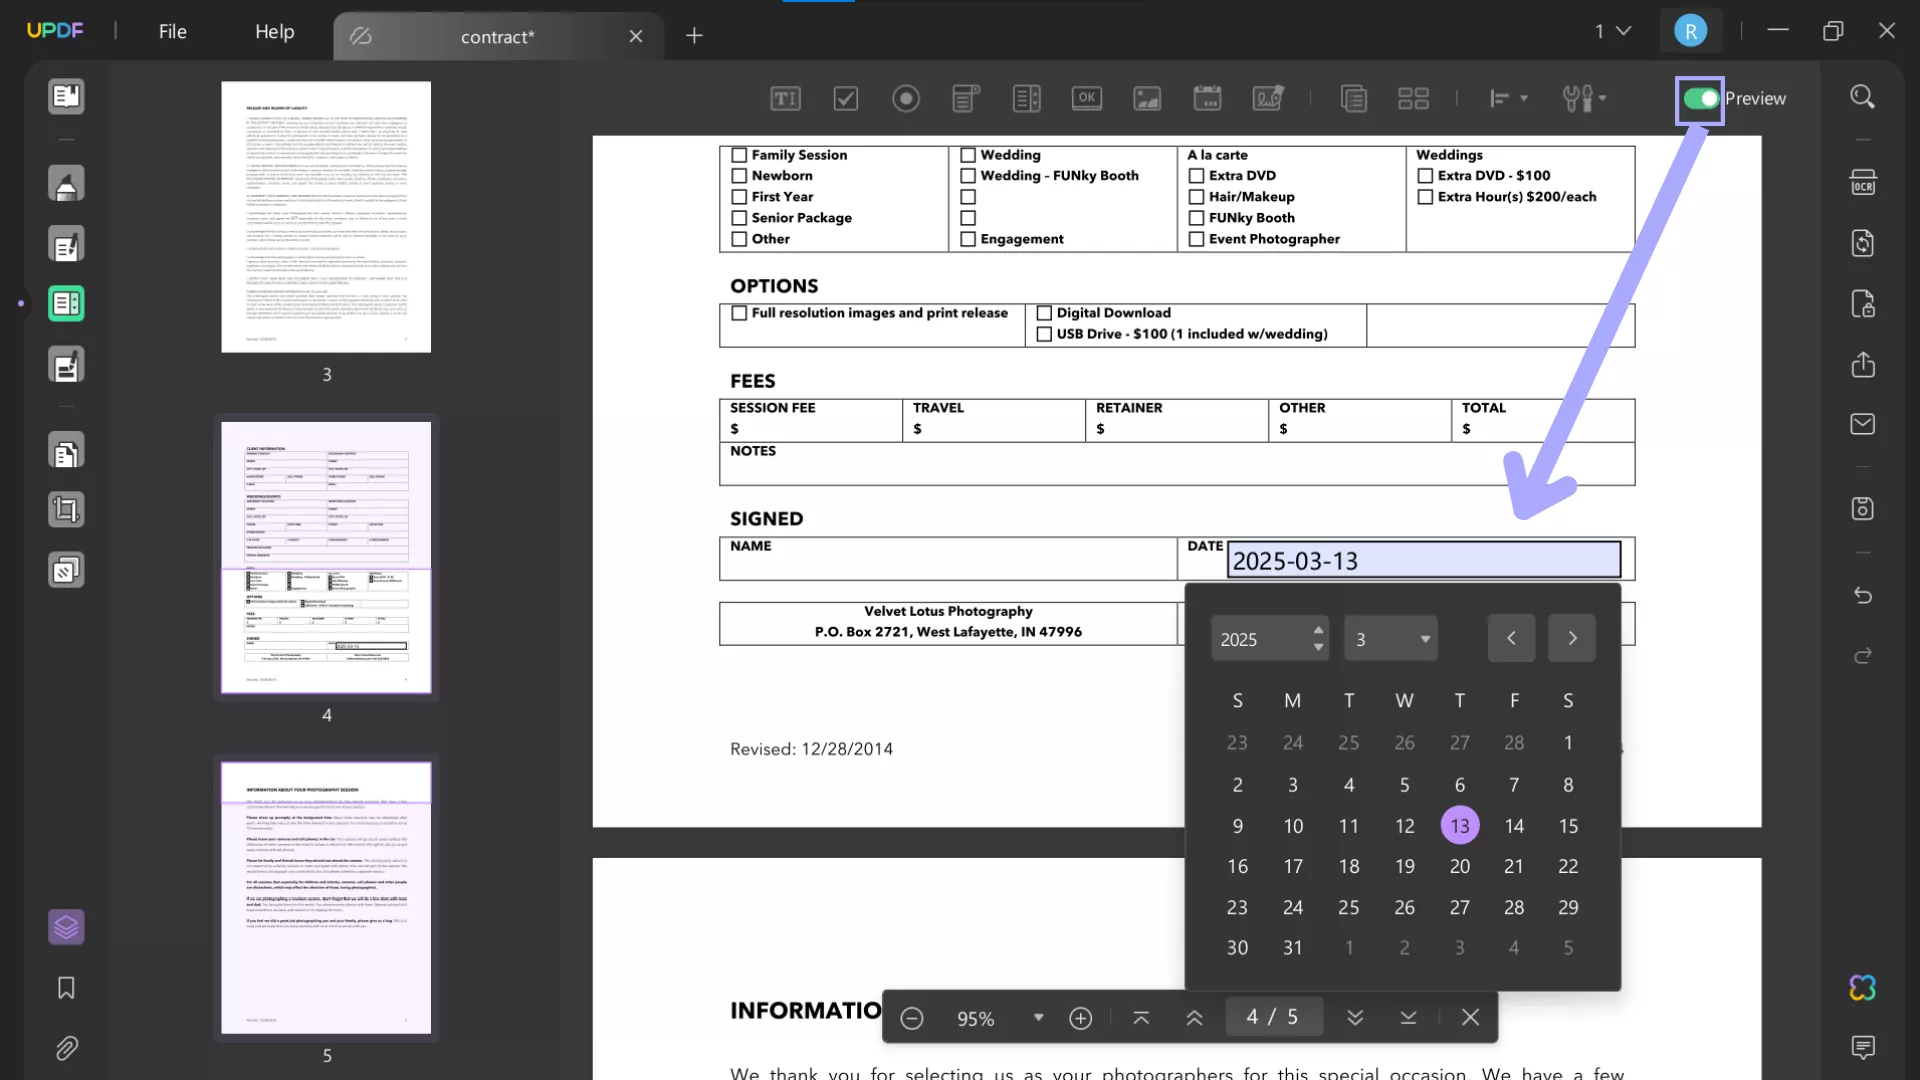The image size is (1920, 1080).
Task: Open the attachments panel
Action: click(x=66, y=1048)
